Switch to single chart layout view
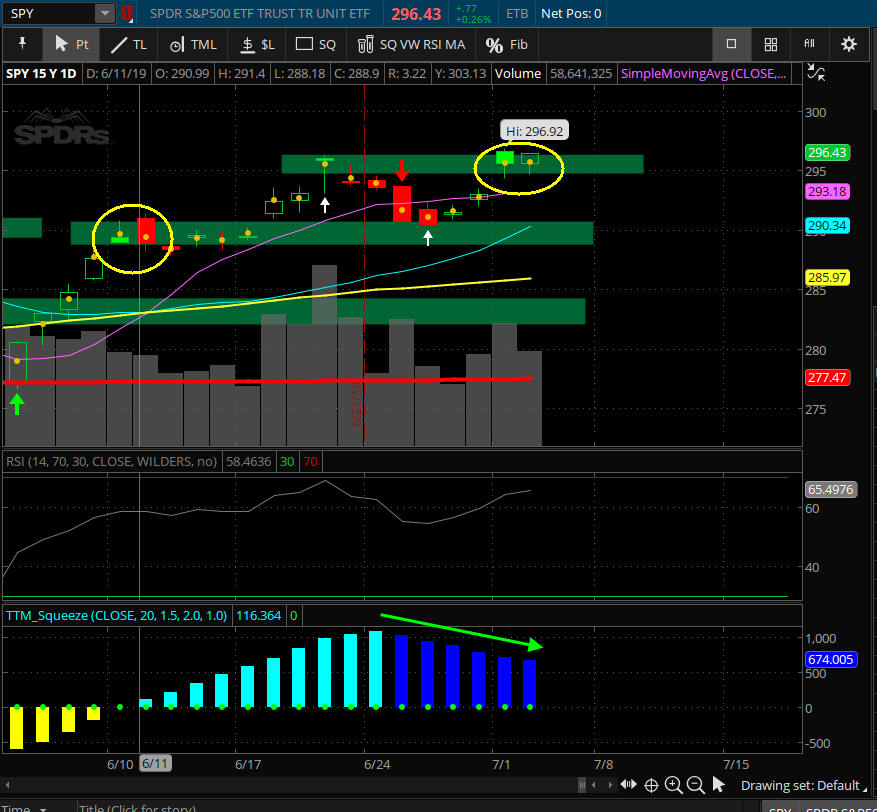The height and width of the screenshot is (812, 877). (x=731, y=44)
